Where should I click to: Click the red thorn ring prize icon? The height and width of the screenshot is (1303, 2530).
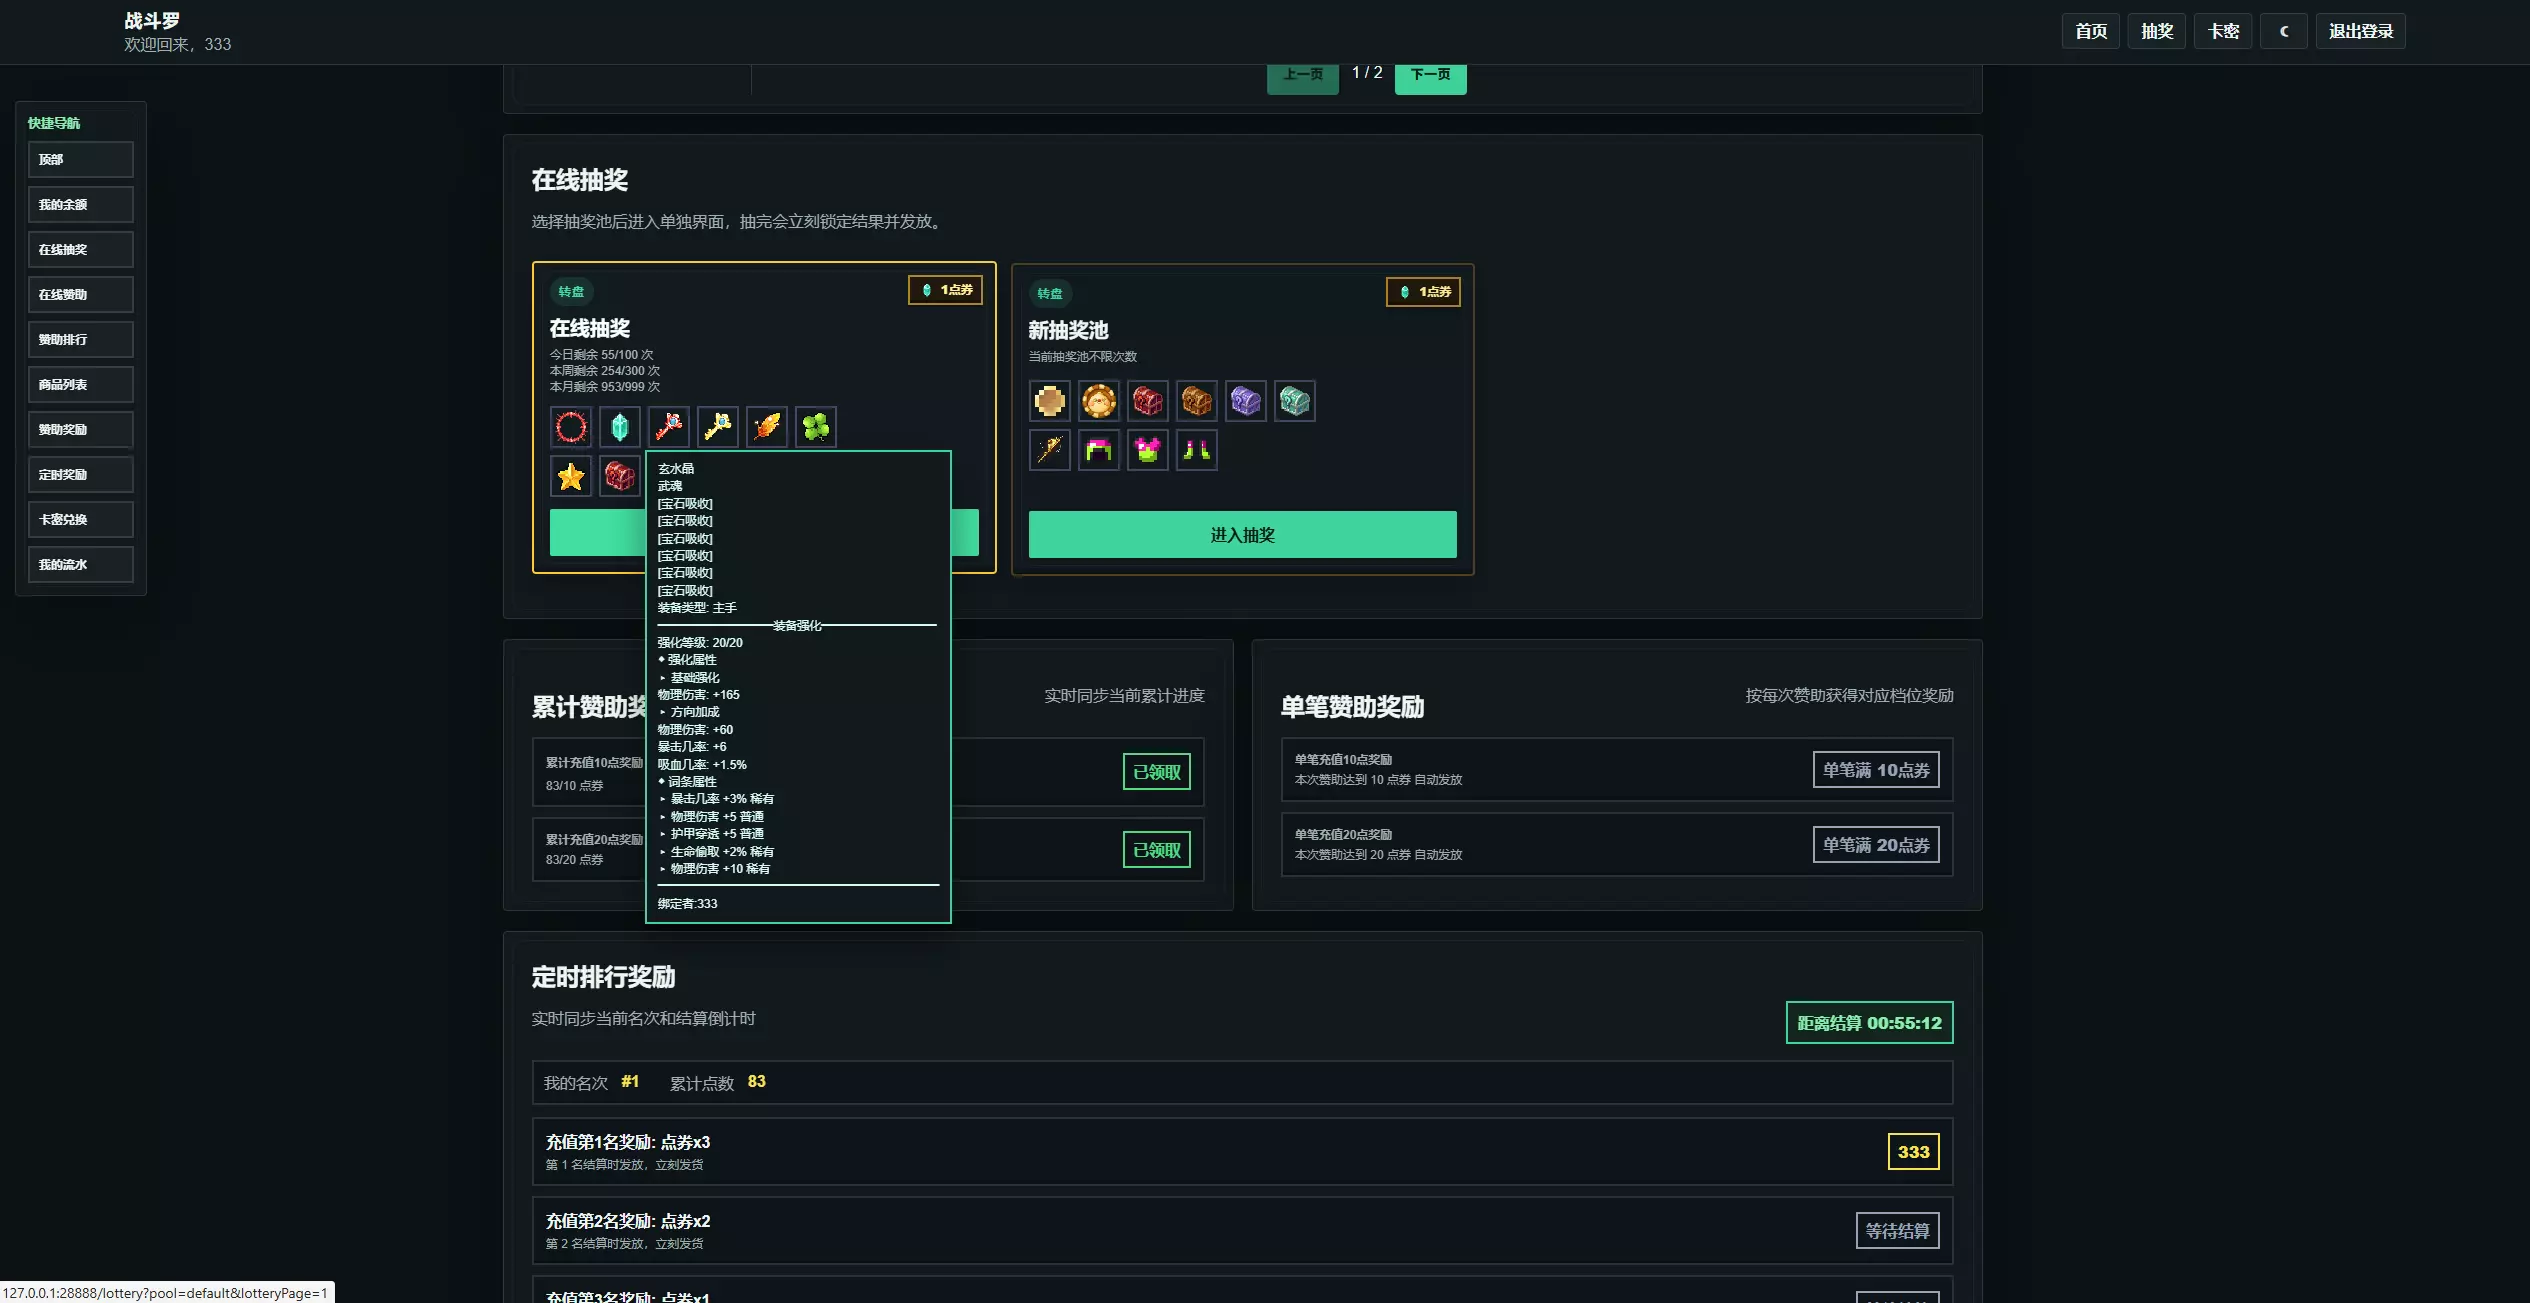click(571, 427)
